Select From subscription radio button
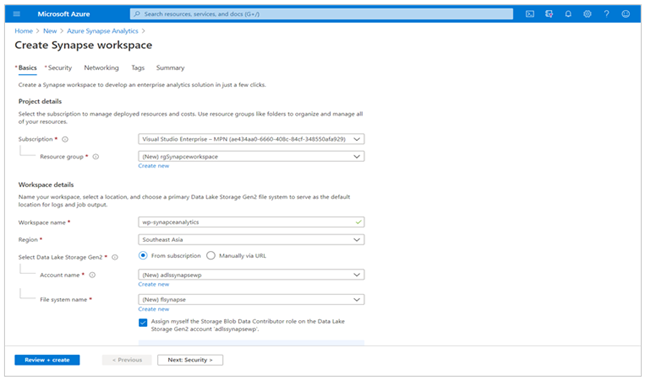645x380 pixels. (x=143, y=256)
